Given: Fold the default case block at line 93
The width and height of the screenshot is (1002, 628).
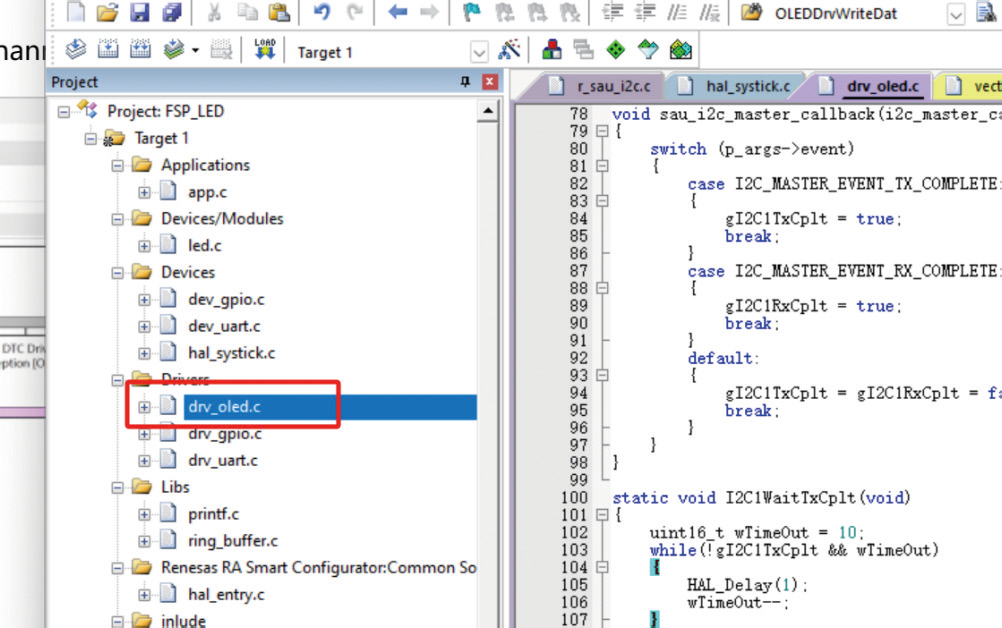Looking at the screenshot, I should click(x=602, y=375).
